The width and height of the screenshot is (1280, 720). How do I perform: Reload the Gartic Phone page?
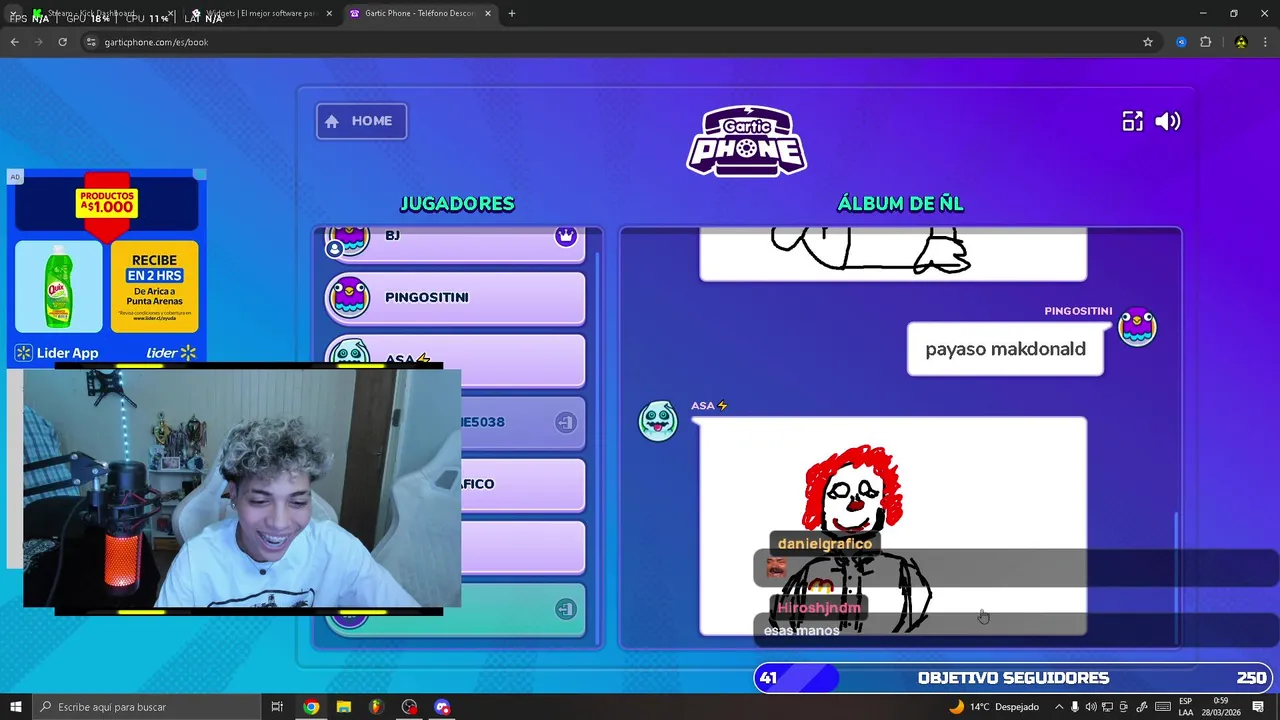coord(62,42)
